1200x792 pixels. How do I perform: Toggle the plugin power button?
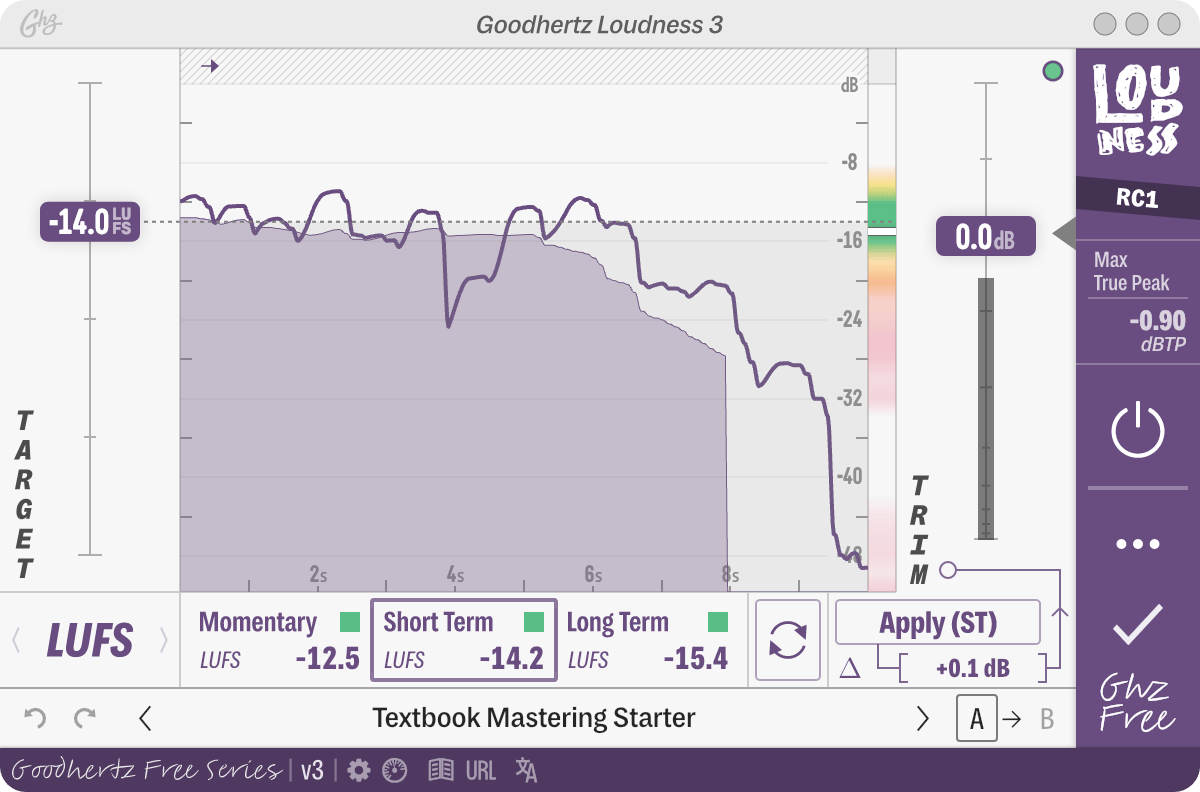click(x=1138, y=431)
